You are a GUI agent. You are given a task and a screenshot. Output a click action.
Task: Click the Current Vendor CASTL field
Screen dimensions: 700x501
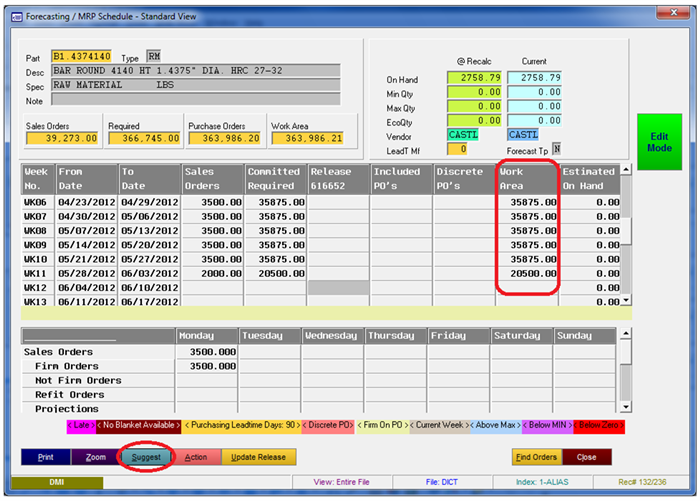[x=523, y=134]
